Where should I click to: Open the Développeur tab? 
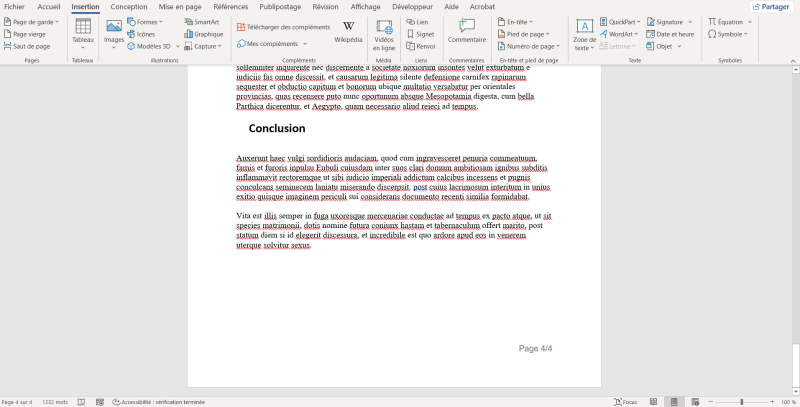pos(412,7)
